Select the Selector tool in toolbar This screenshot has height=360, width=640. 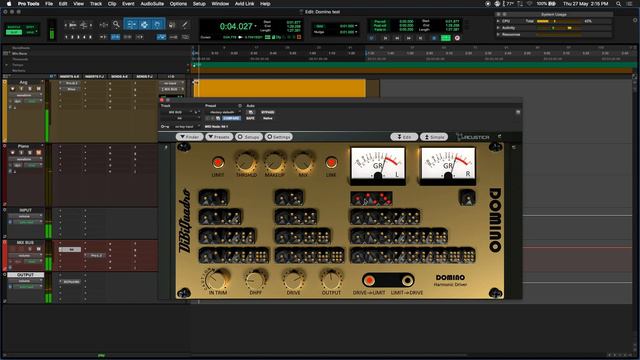coord(144,25)
